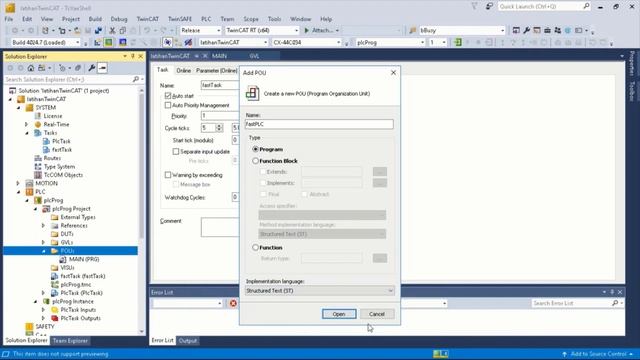640x360 pixels.
Task: Switch to the Output tab
Action: pos(188,340)
